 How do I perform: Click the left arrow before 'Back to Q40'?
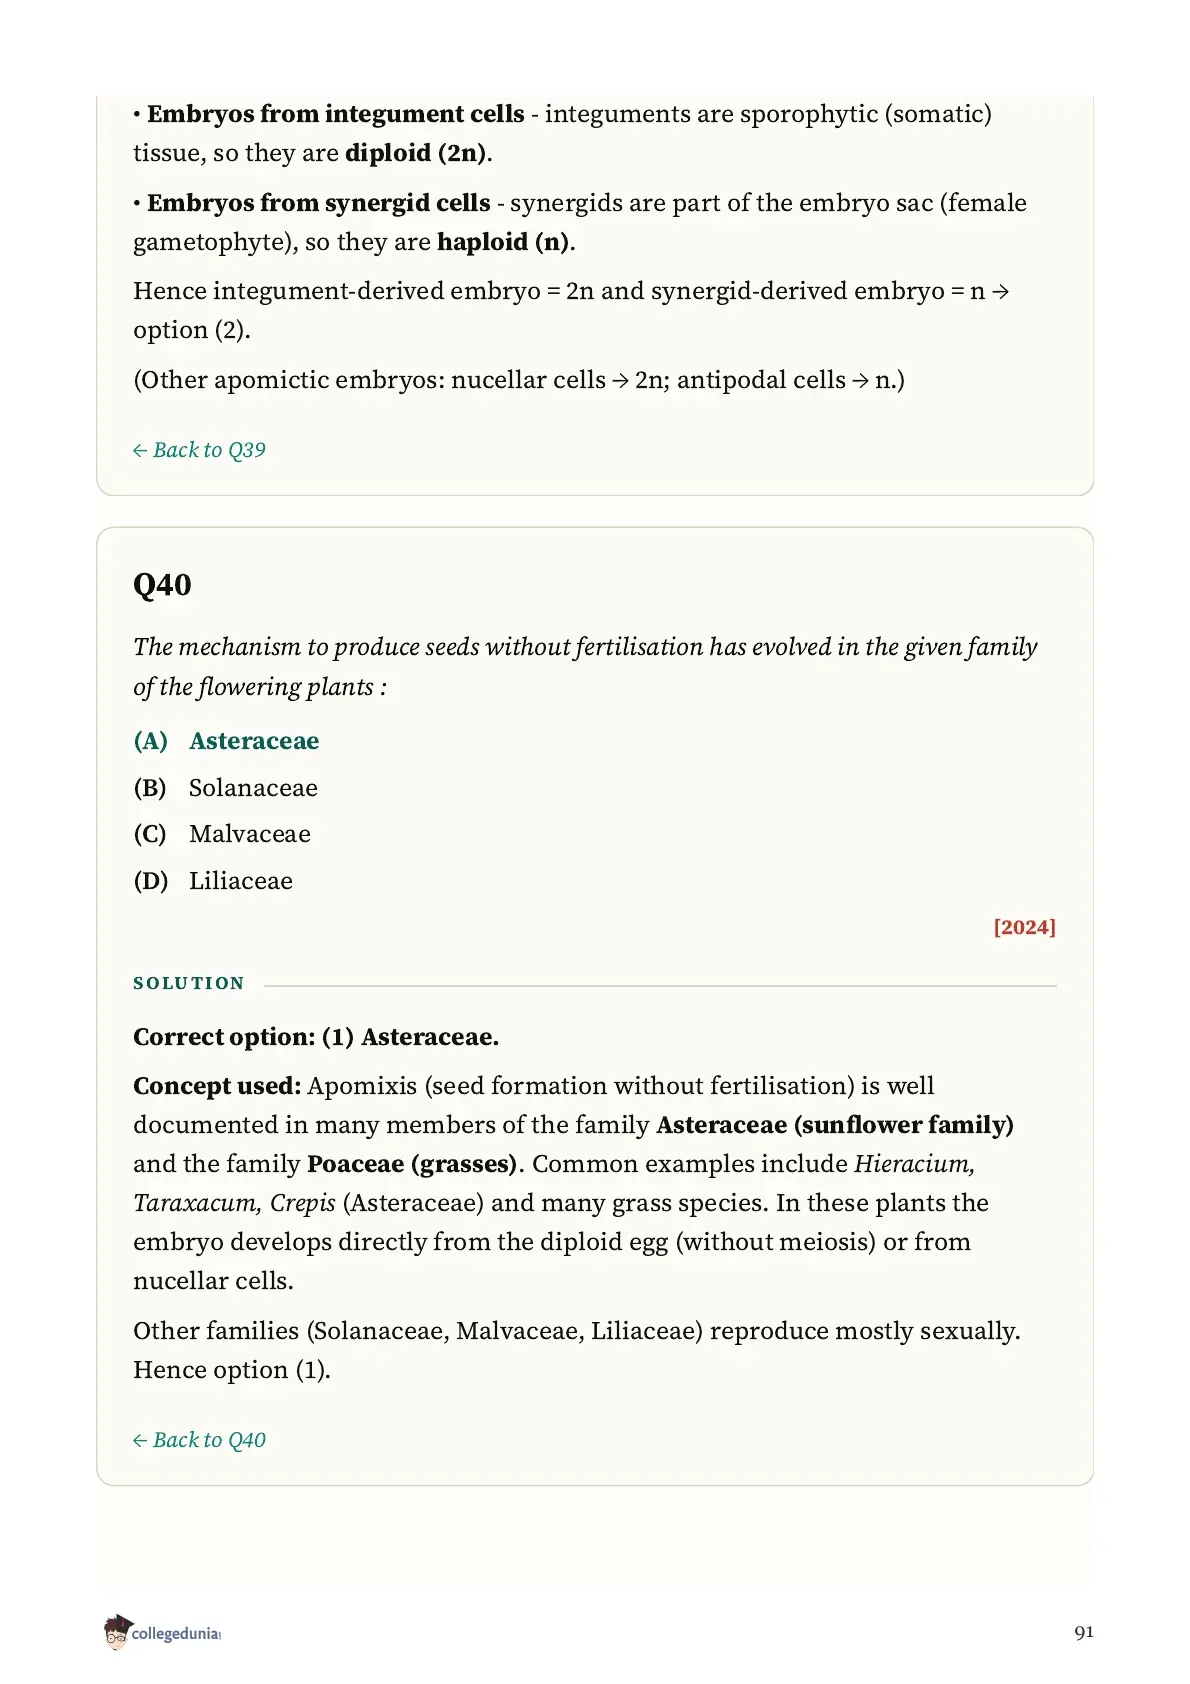click(140, 1441)
